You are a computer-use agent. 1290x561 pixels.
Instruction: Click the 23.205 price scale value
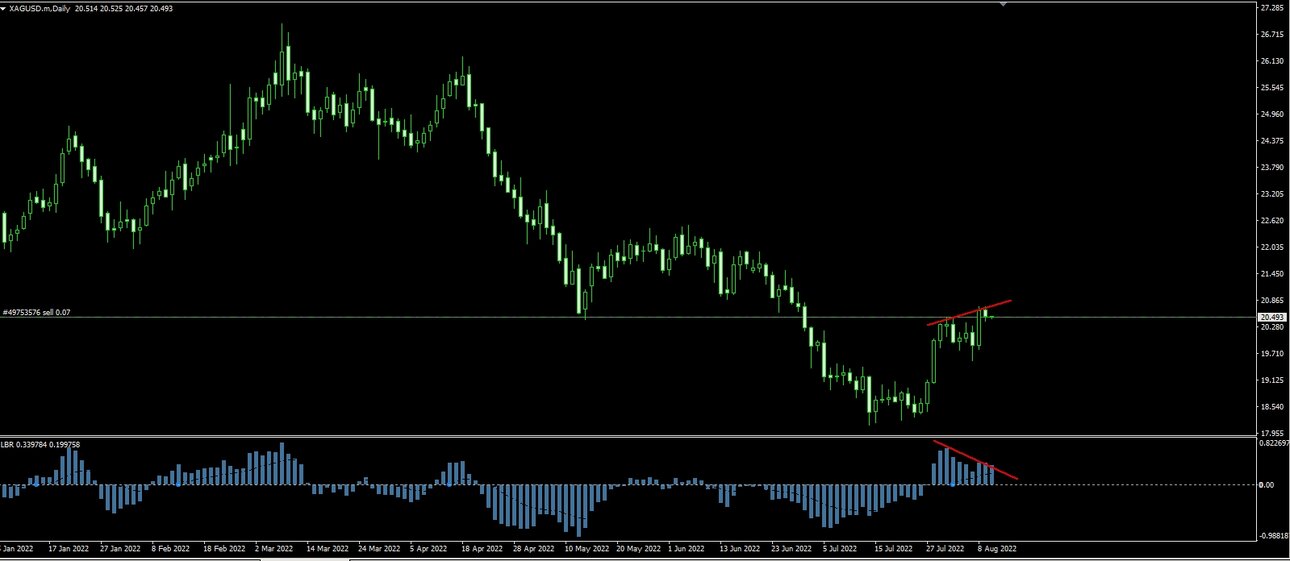click(x=1272, y=194)
